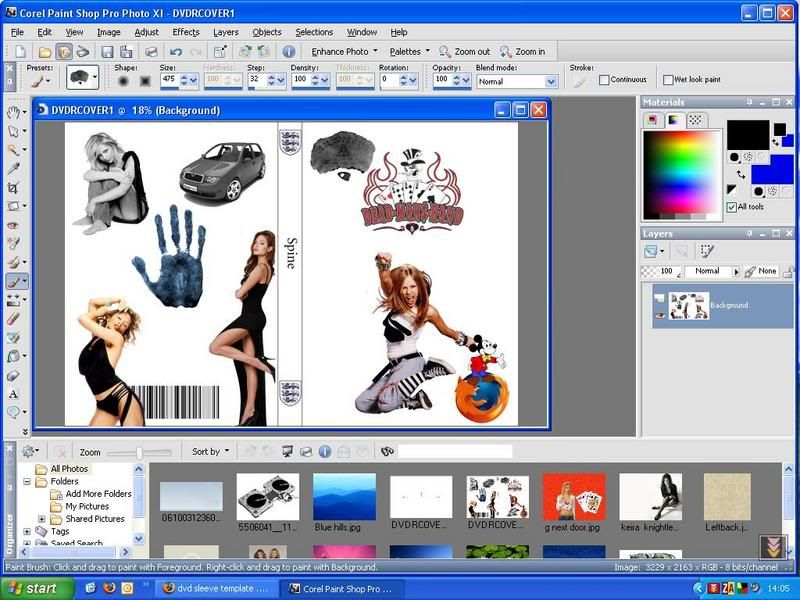Screen dimensions: 800x600
Task: Select the Red Eye tool
Action: (x=14, y=225)
